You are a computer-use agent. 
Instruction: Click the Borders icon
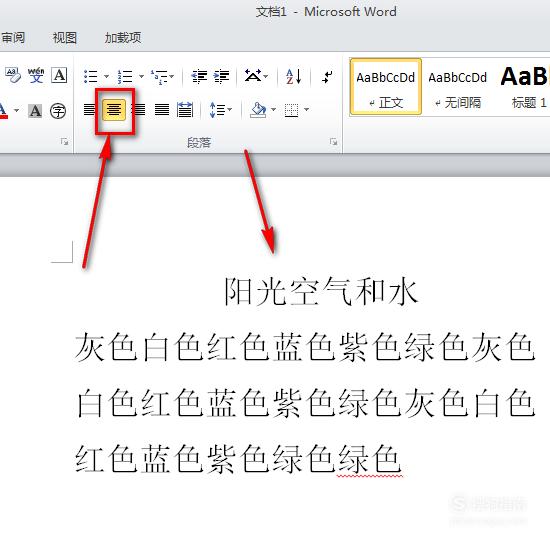291,110
